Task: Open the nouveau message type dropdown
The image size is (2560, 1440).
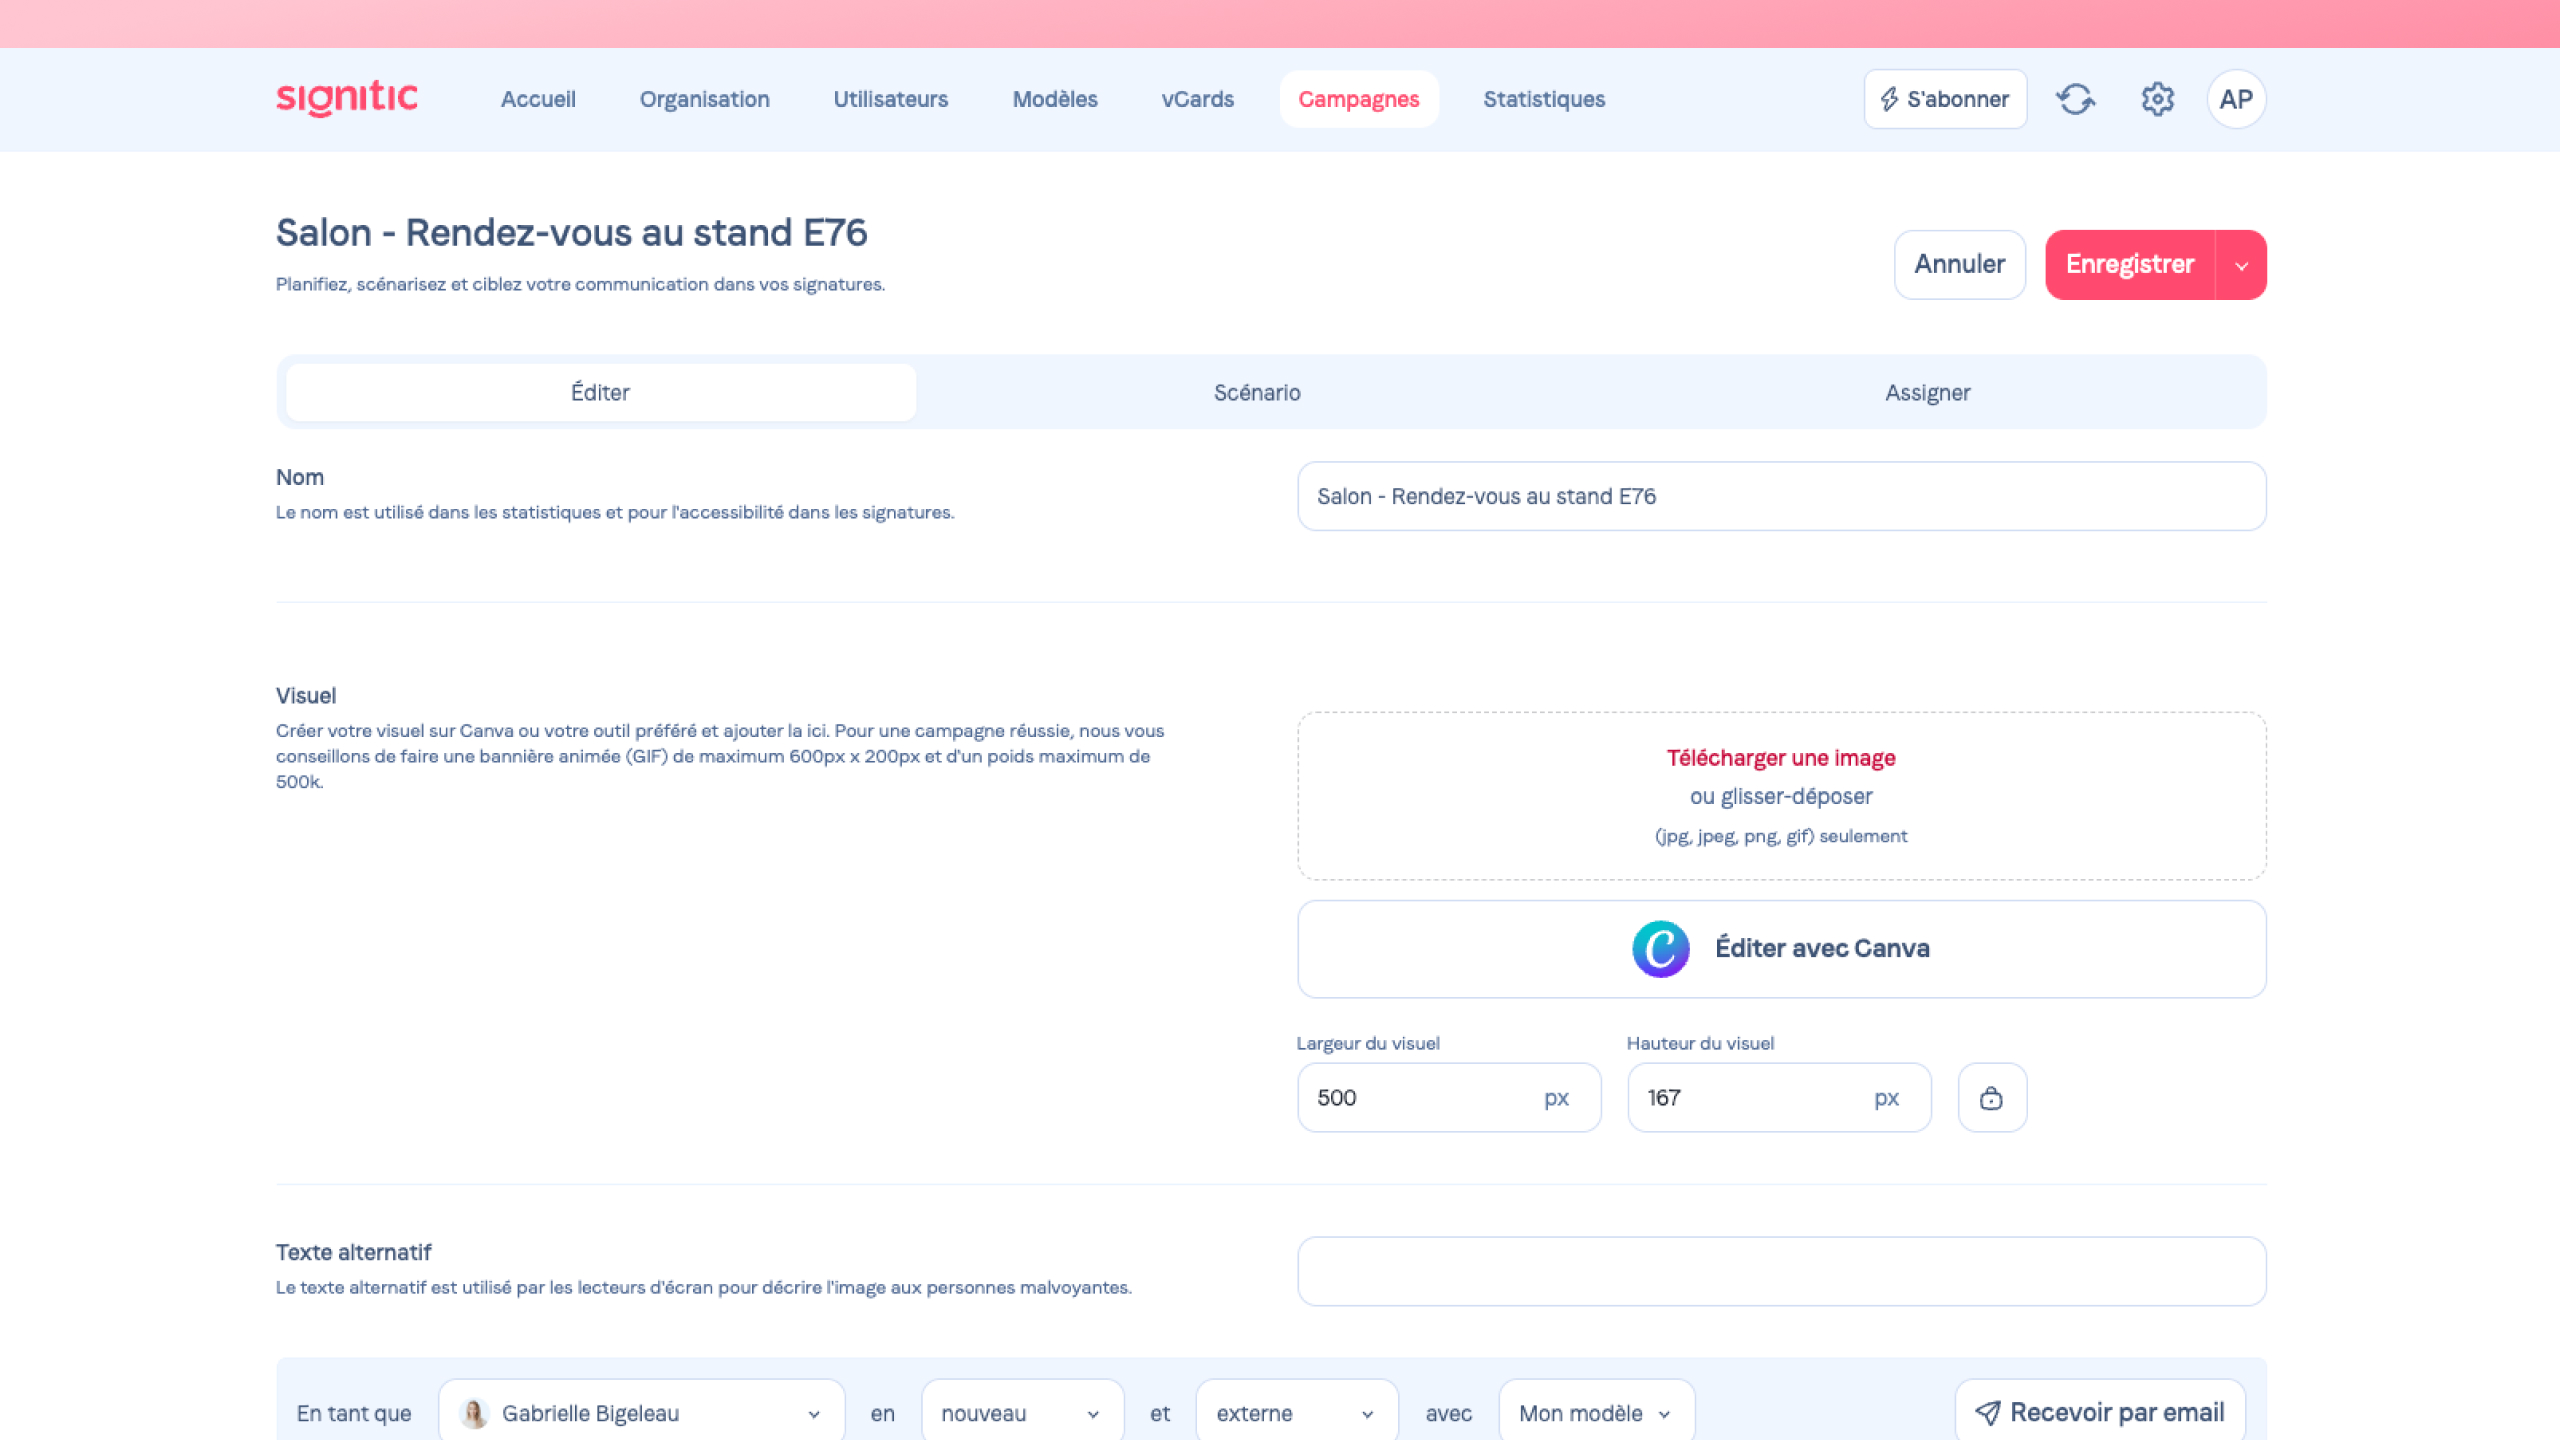Action: (1021, 1413)
